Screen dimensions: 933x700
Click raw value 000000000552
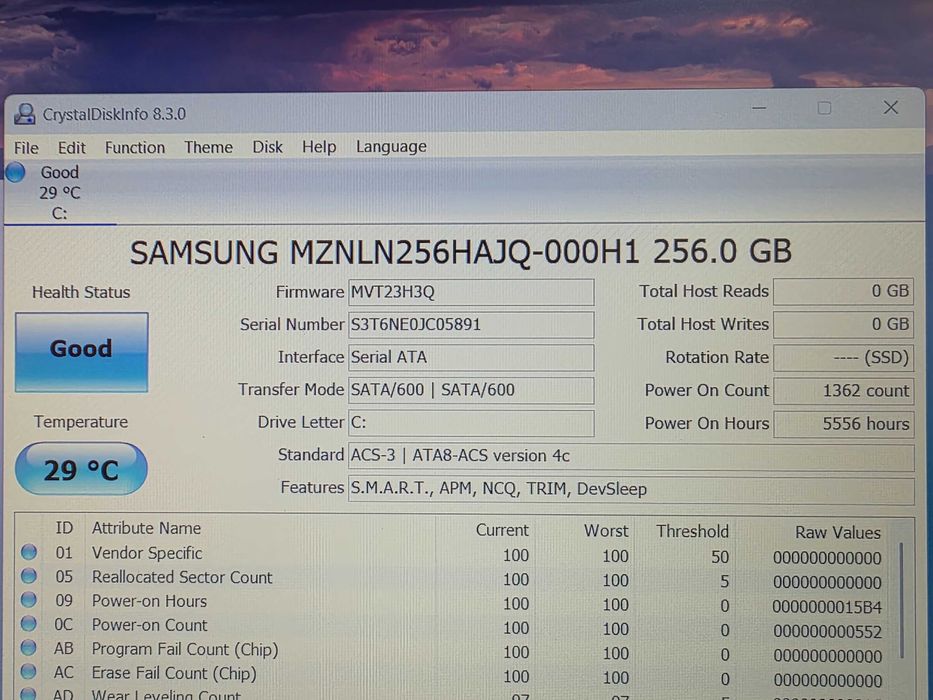point(827,632)
